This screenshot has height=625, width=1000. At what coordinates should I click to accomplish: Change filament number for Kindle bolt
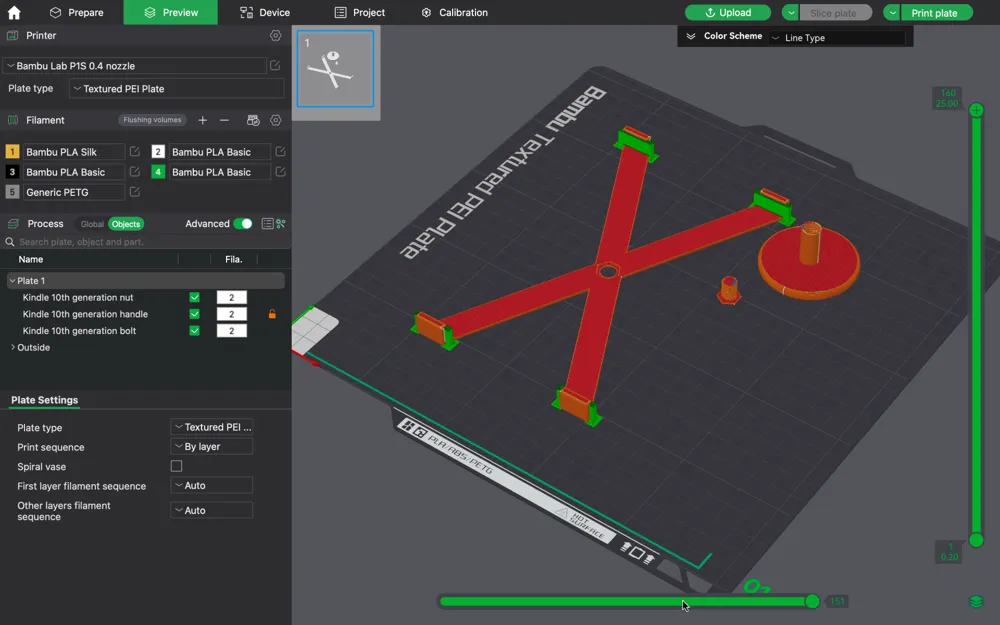pos(232,330)
